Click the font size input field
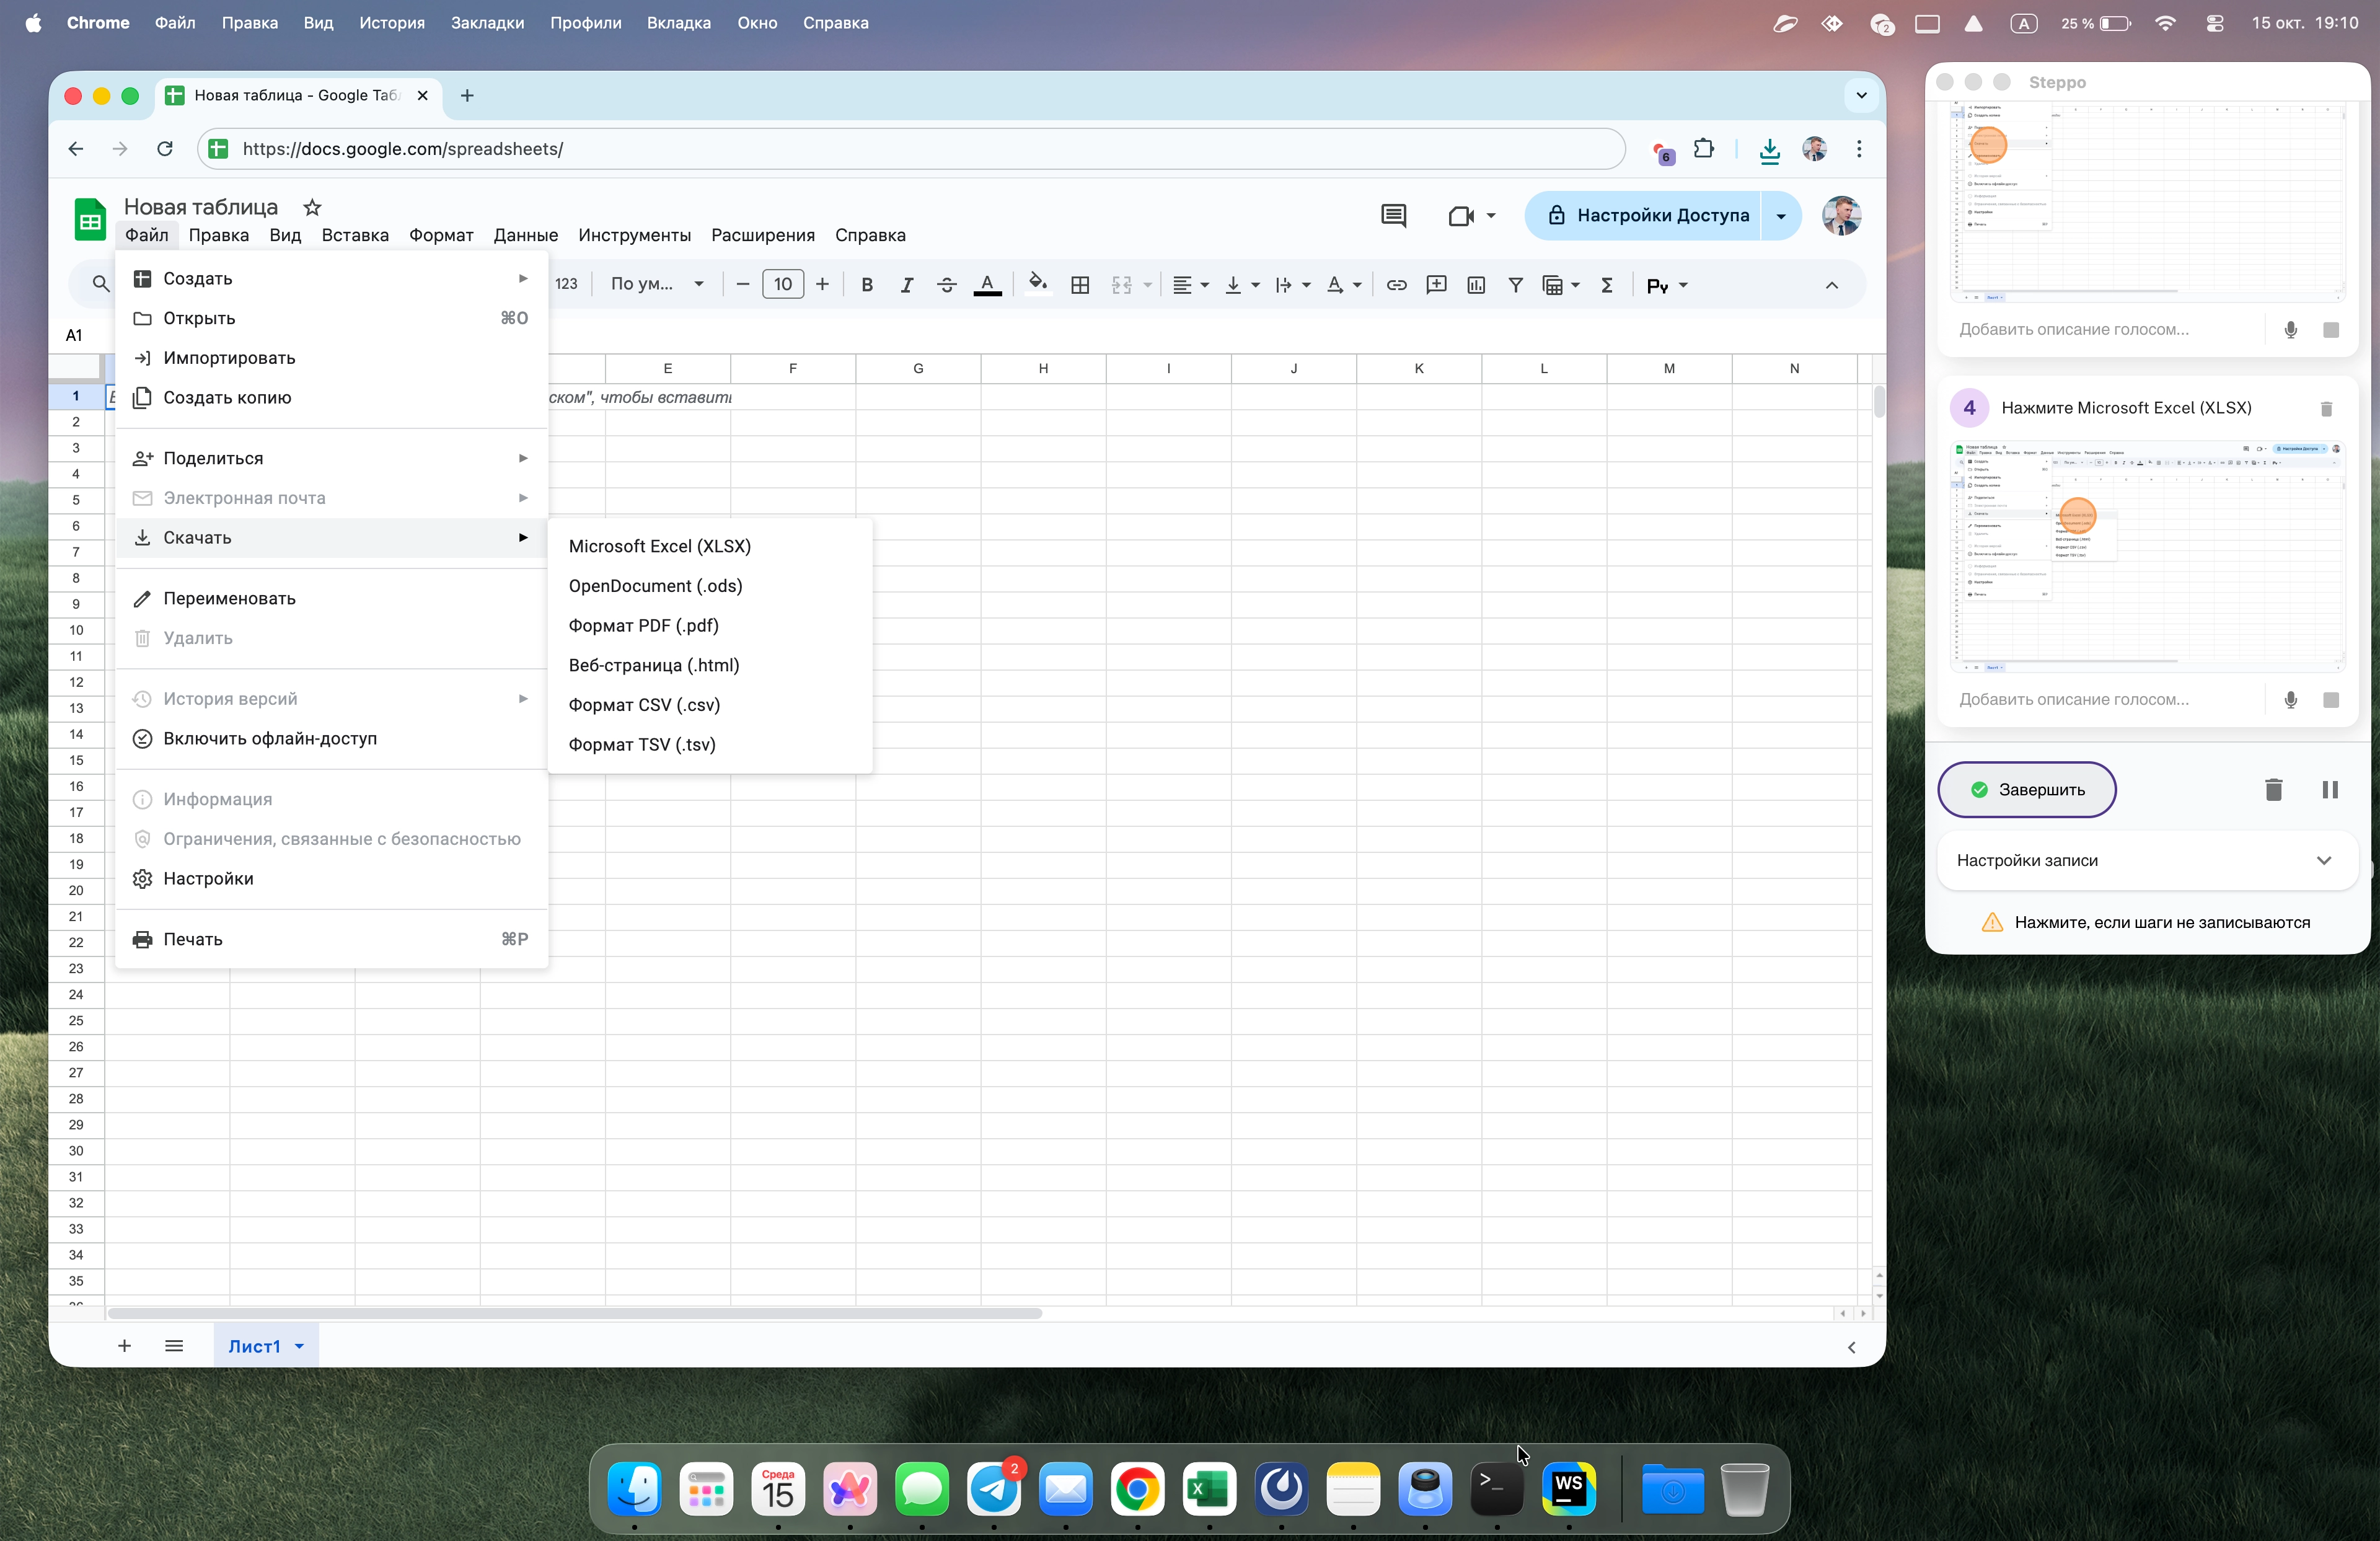Image resolution: width=2380 pixels, height=1541 pixels. (782, 285)
